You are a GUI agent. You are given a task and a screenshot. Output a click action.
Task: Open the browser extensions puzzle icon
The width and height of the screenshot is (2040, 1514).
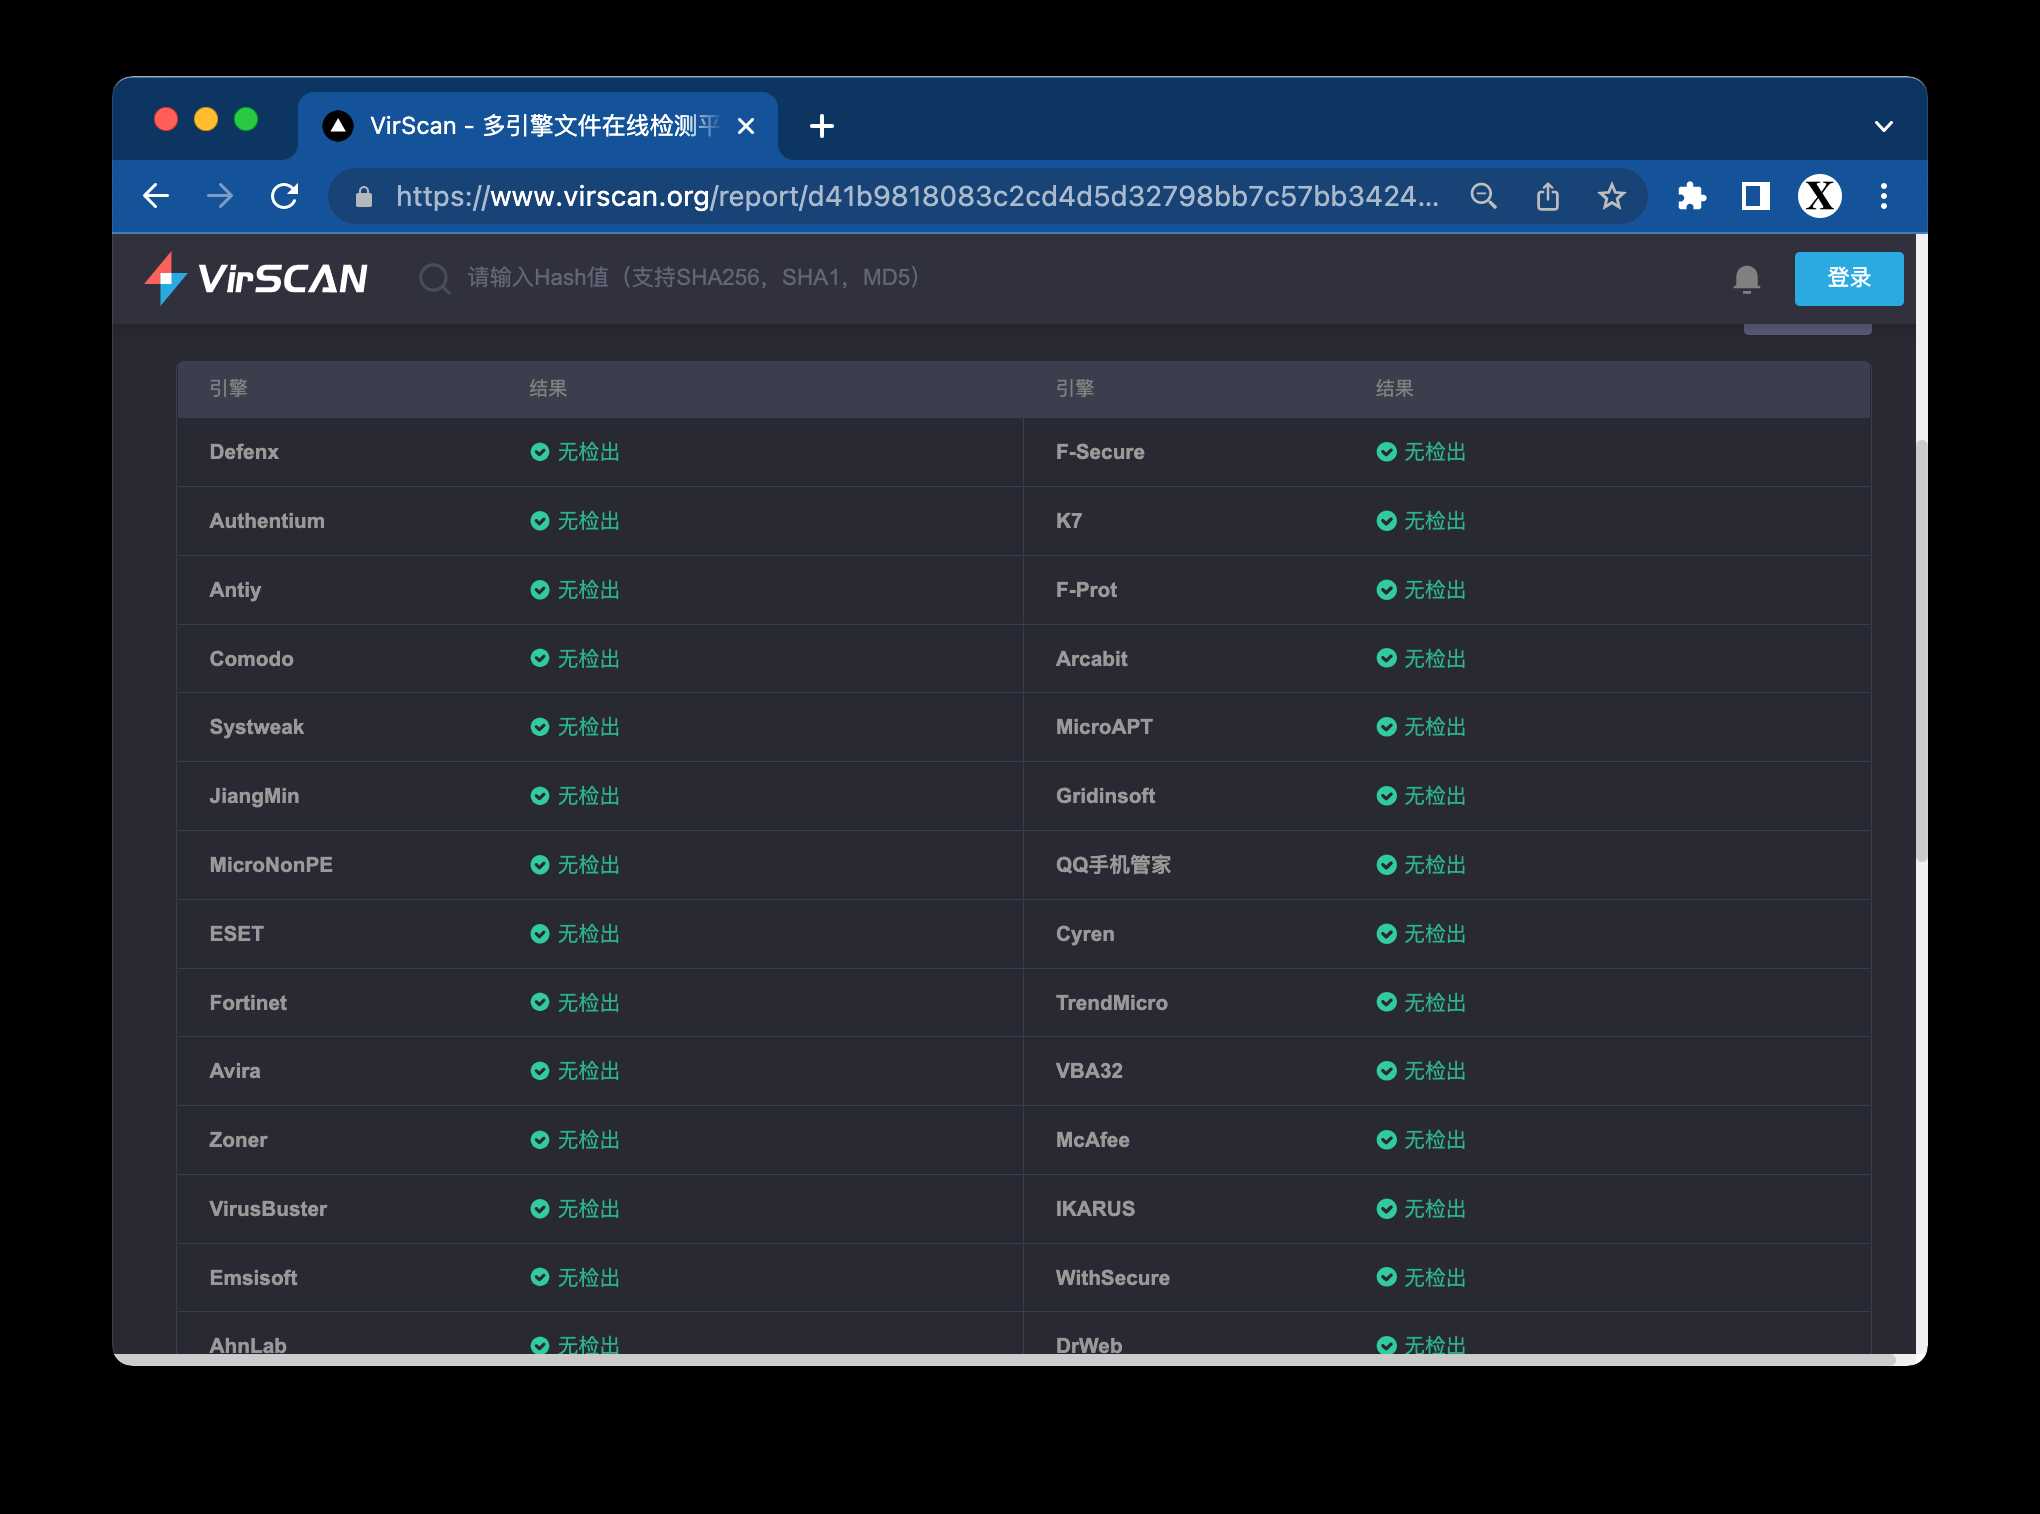[1691, 196]
